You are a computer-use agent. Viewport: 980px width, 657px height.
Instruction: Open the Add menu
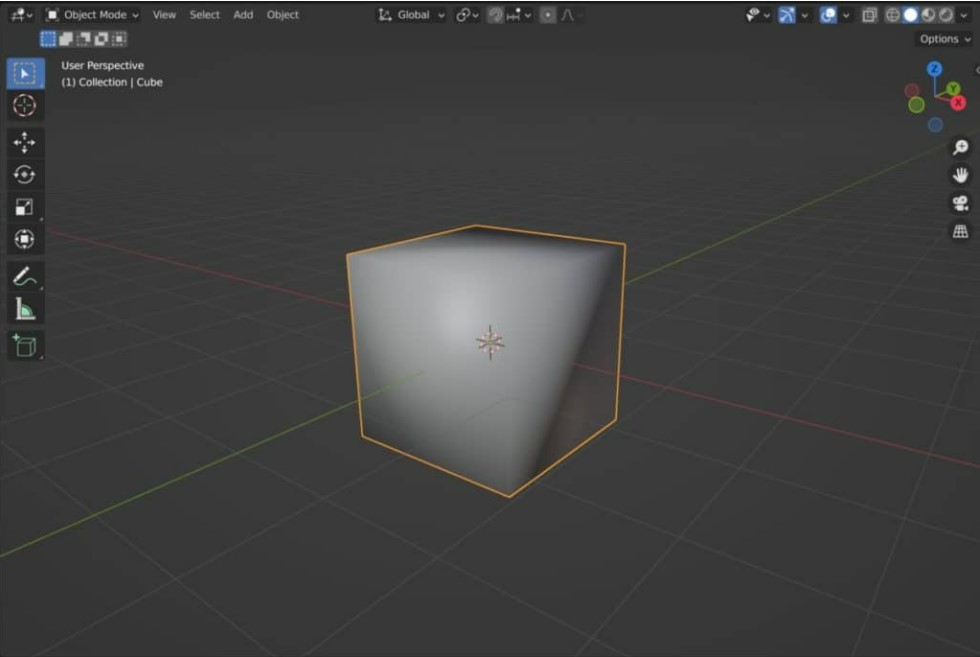point(243,15)
